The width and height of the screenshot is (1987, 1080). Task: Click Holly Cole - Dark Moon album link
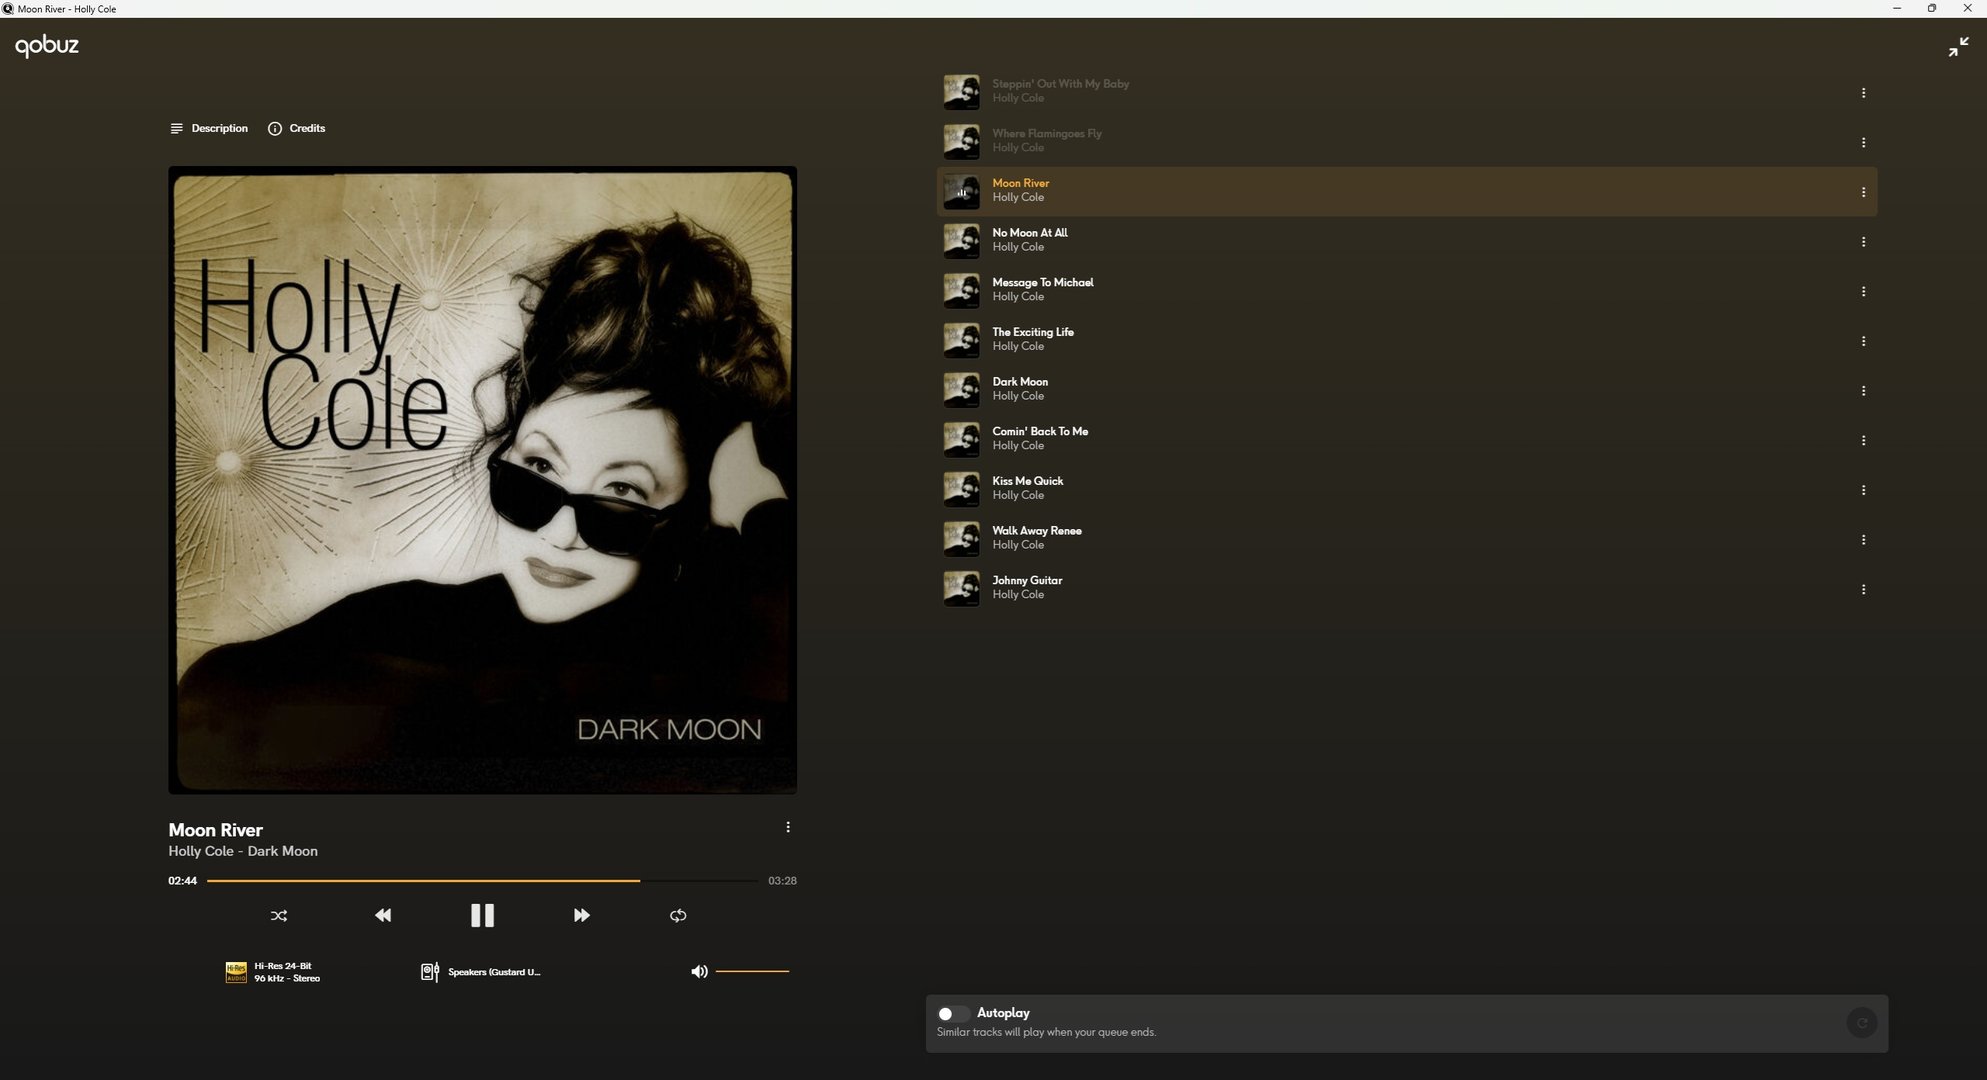pos(243,851)
